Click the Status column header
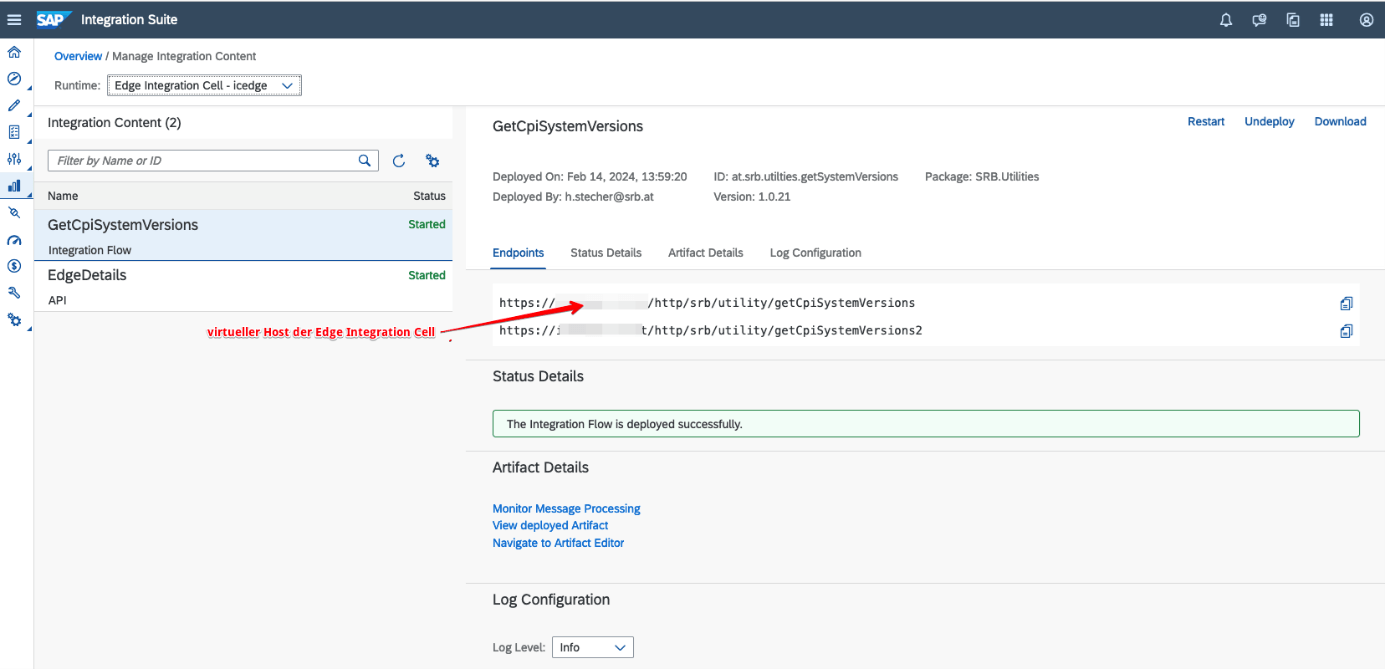This screenshot has height=669, width=1385. pyautogui.click(x=429, y=196)
